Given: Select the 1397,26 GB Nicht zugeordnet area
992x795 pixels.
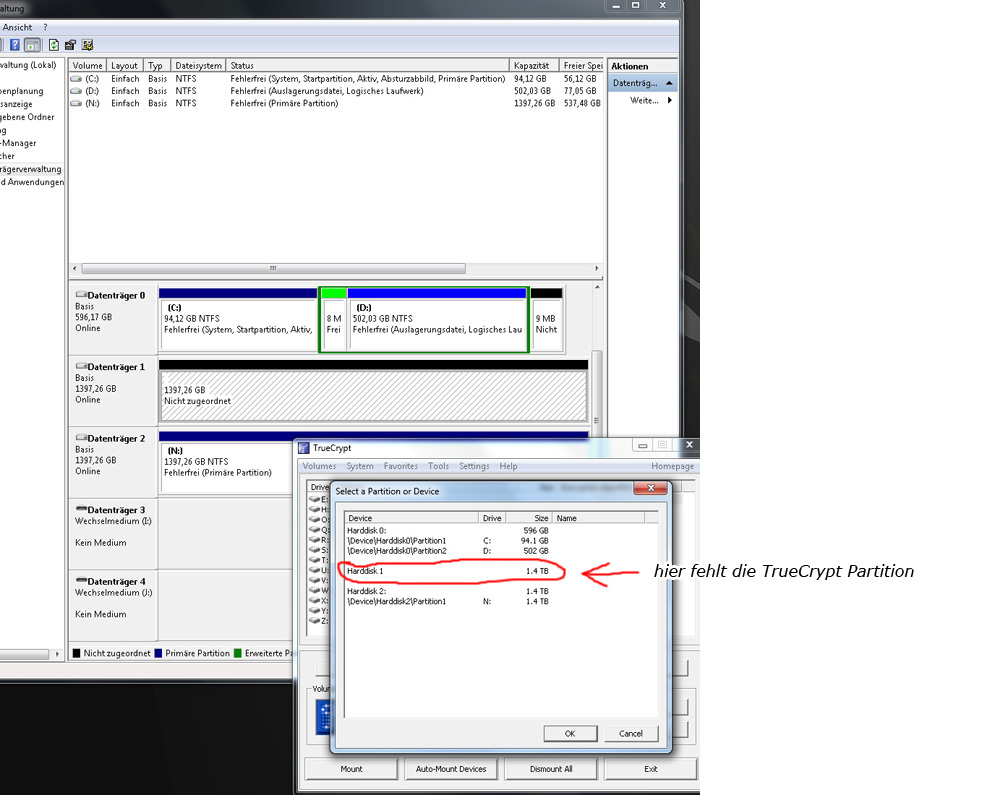Looking at the screenshot, I should (x=373, y=391).
